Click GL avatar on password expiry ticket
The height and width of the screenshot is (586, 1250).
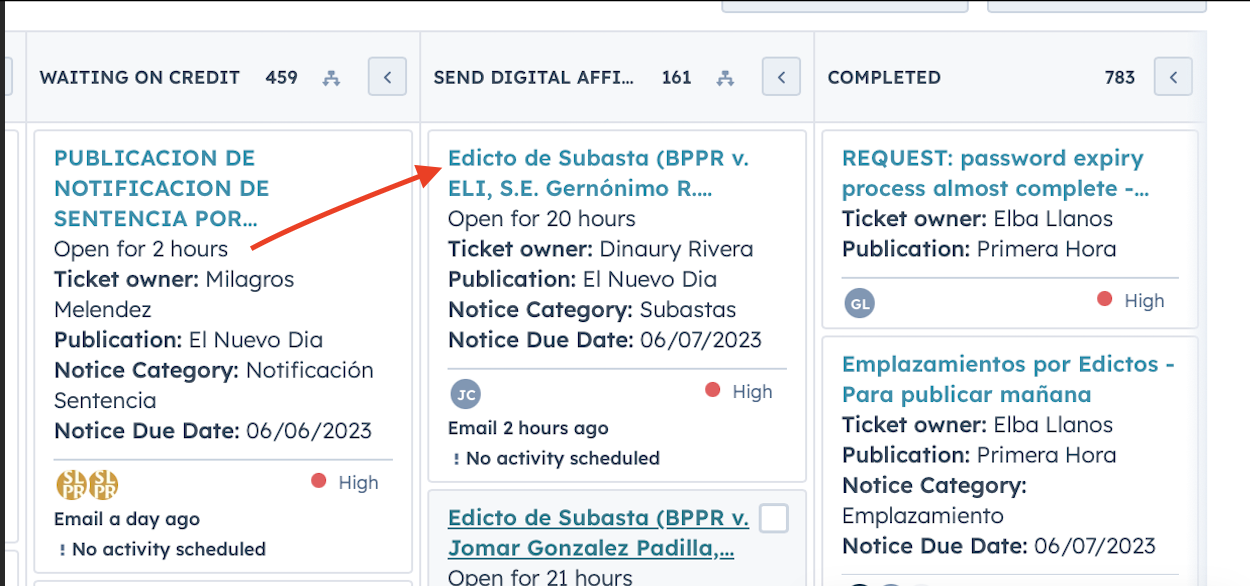(x=859, y=303)
